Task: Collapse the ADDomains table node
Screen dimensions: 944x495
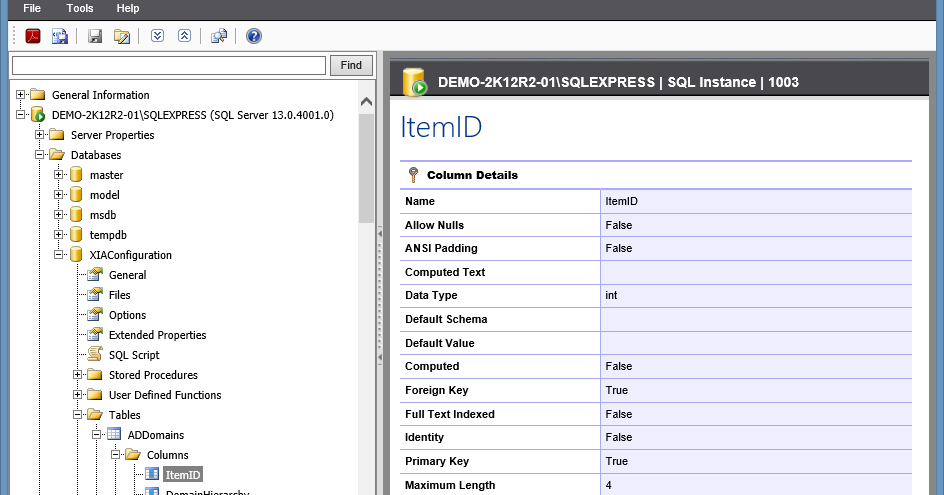Action: point(96,434)
